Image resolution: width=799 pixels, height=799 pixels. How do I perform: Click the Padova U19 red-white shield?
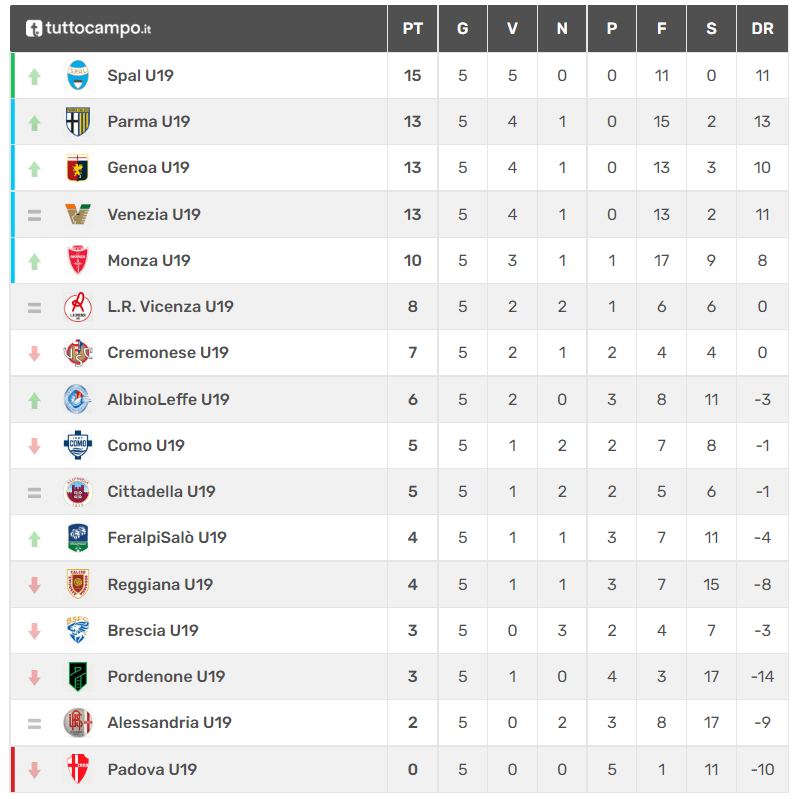(x=78, y=769)
